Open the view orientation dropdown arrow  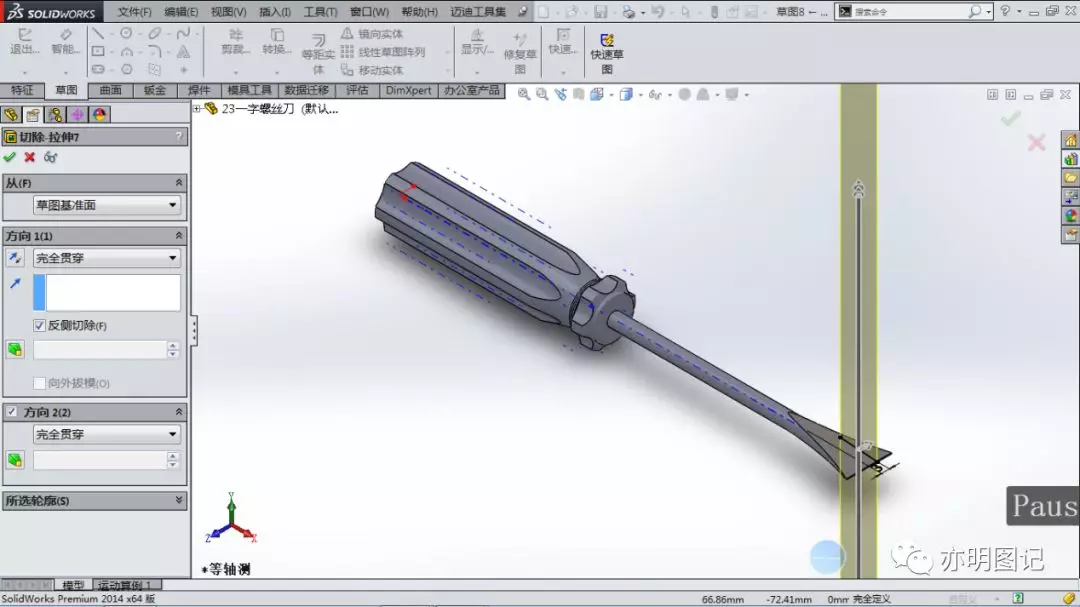[611, 95]
